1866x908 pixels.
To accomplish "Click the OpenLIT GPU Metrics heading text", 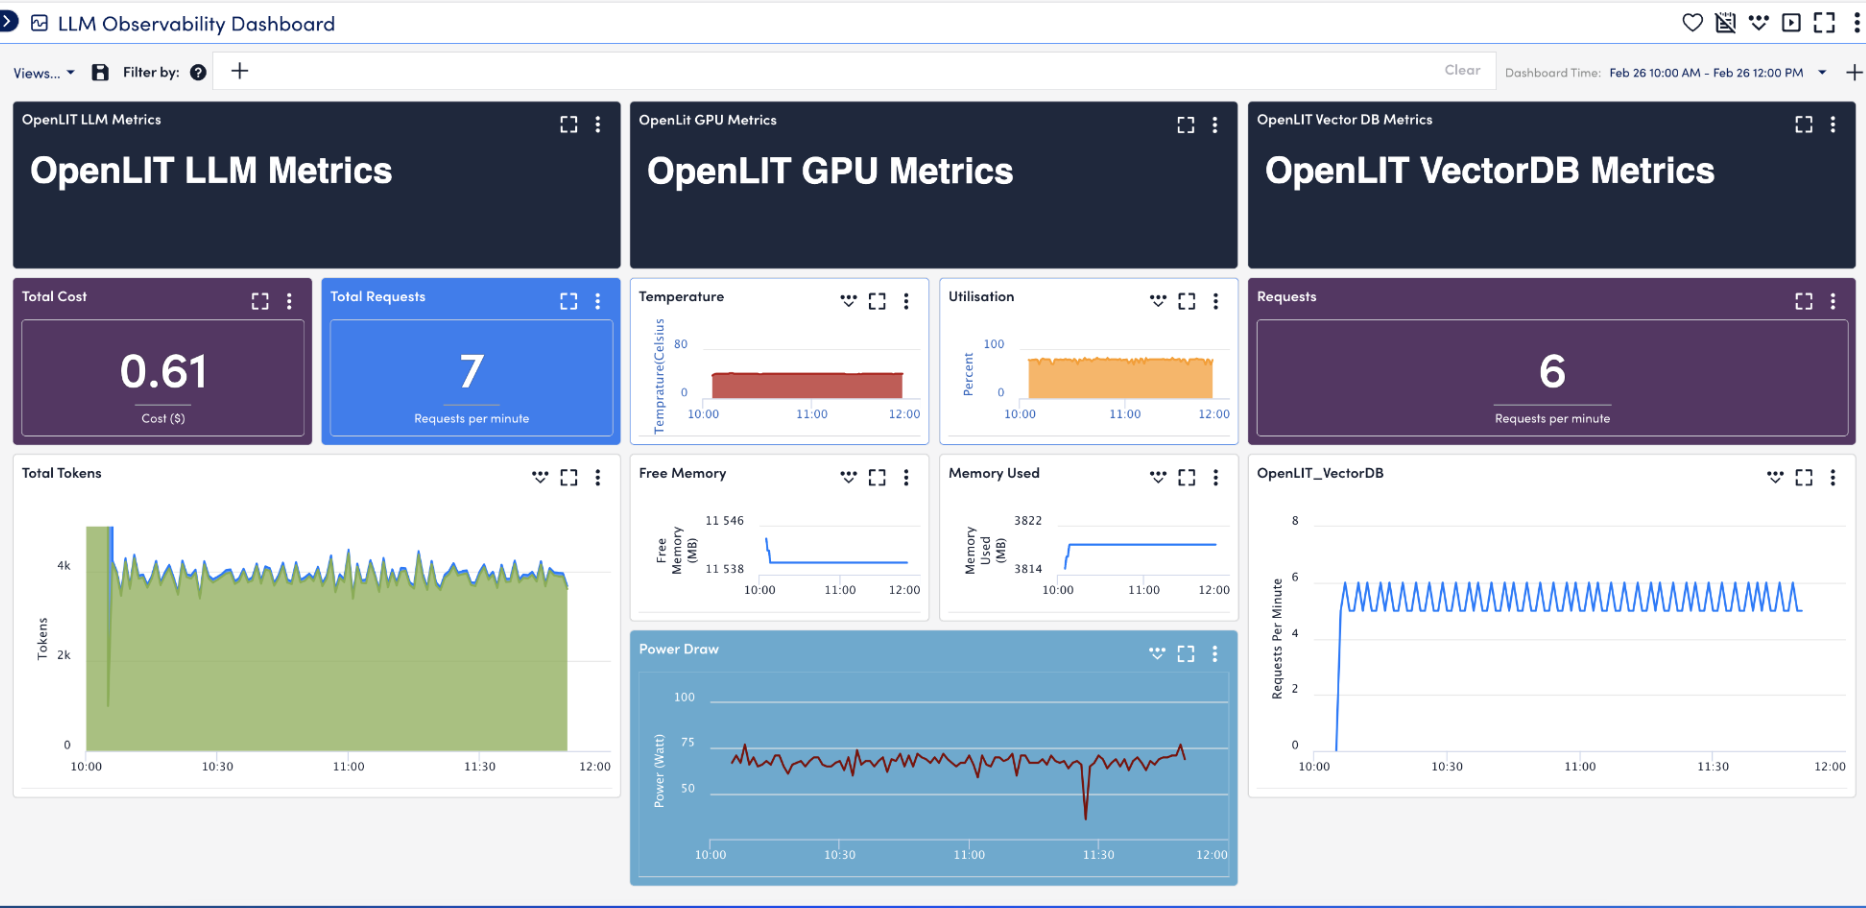I will [x=830, y=171].
